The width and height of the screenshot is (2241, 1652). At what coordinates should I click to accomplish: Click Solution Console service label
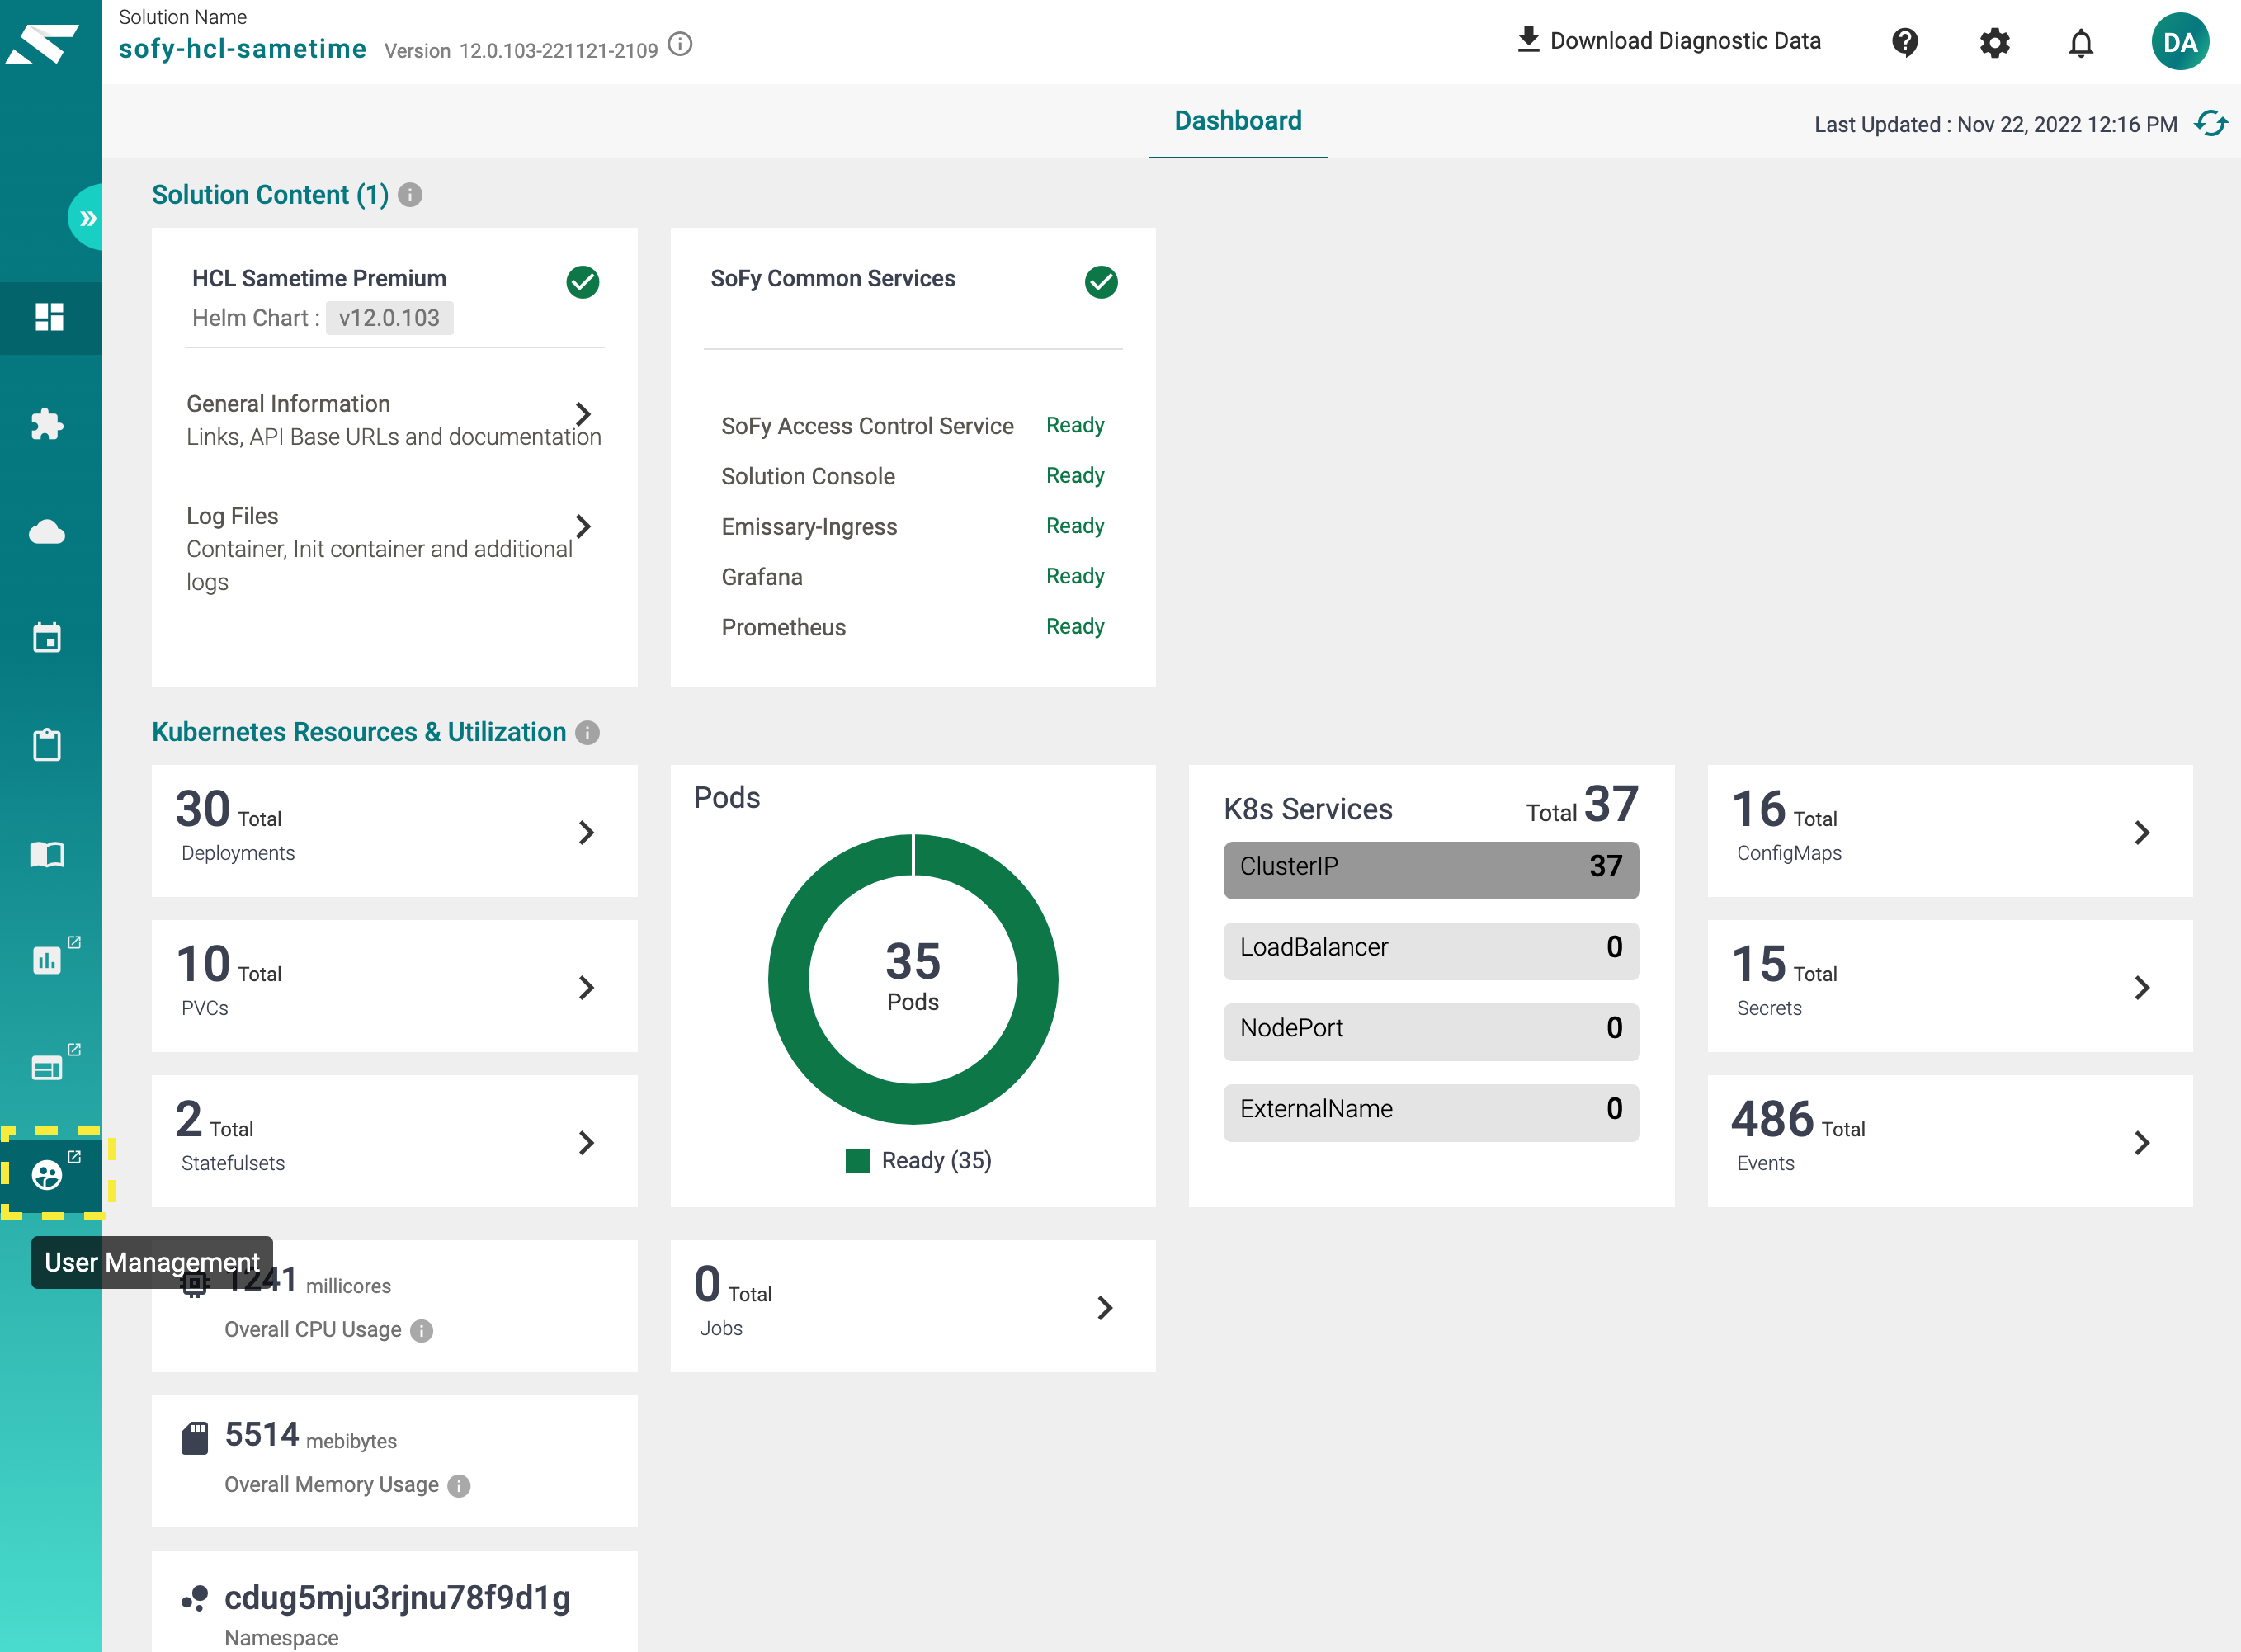(x=808, y=476)
